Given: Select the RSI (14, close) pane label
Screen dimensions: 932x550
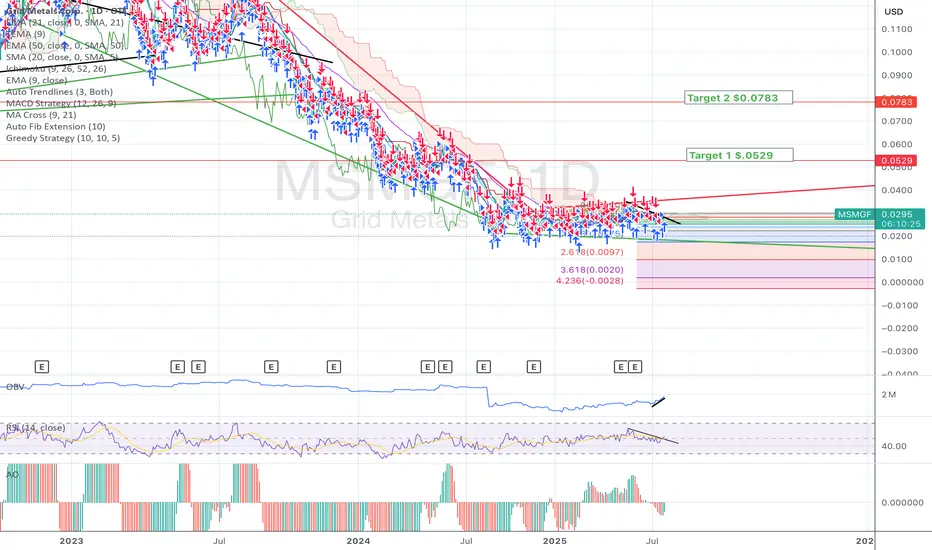Looking at the screenshot, I should click(36, 428).
